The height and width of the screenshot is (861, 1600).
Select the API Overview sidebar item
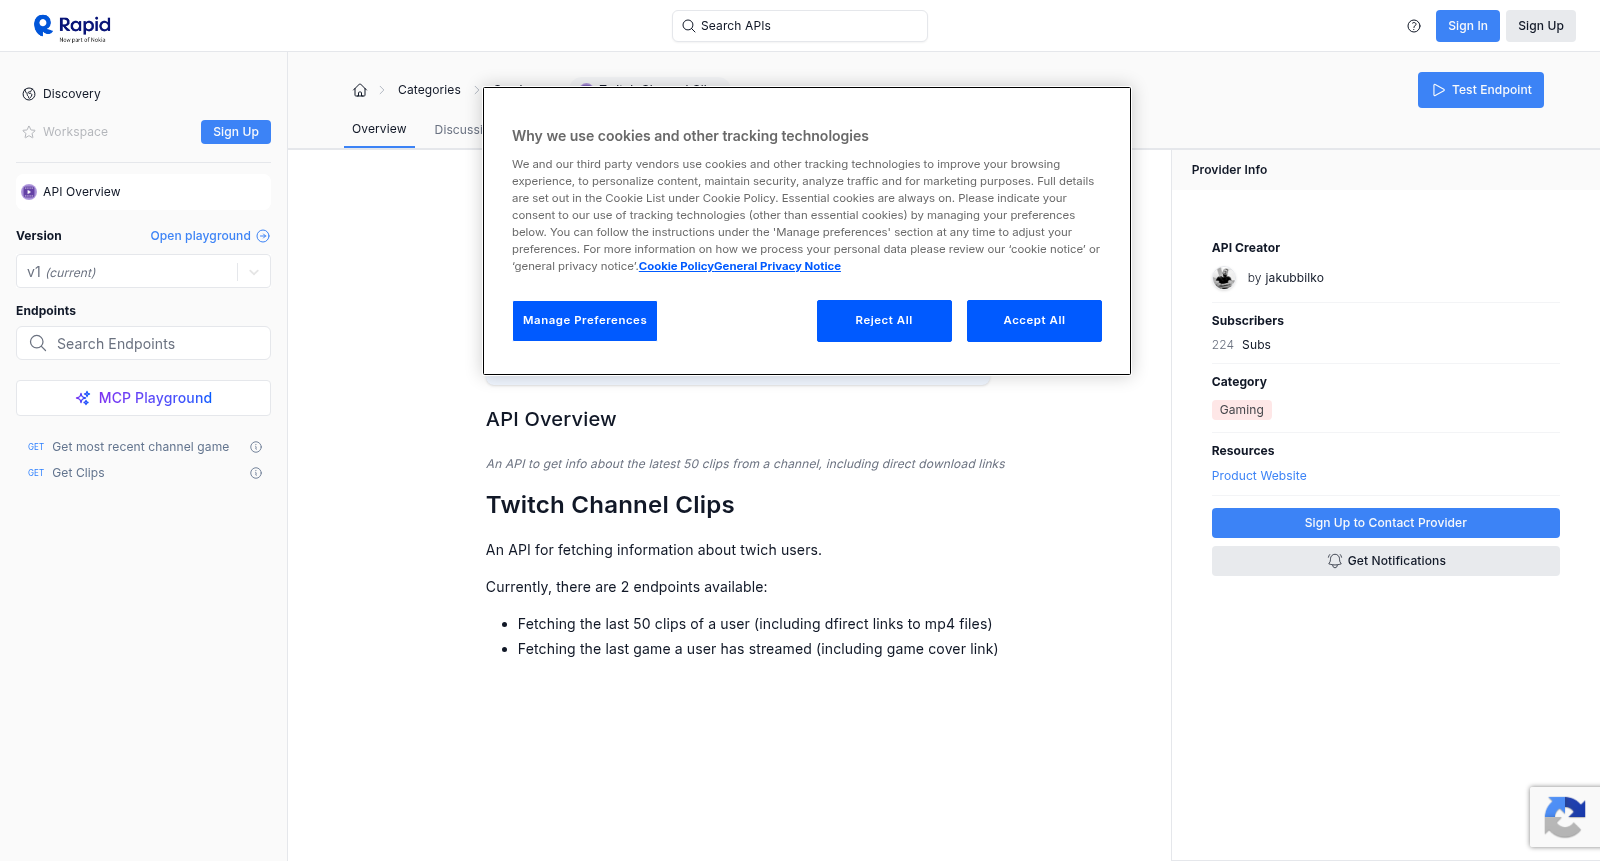coord(143,192)
